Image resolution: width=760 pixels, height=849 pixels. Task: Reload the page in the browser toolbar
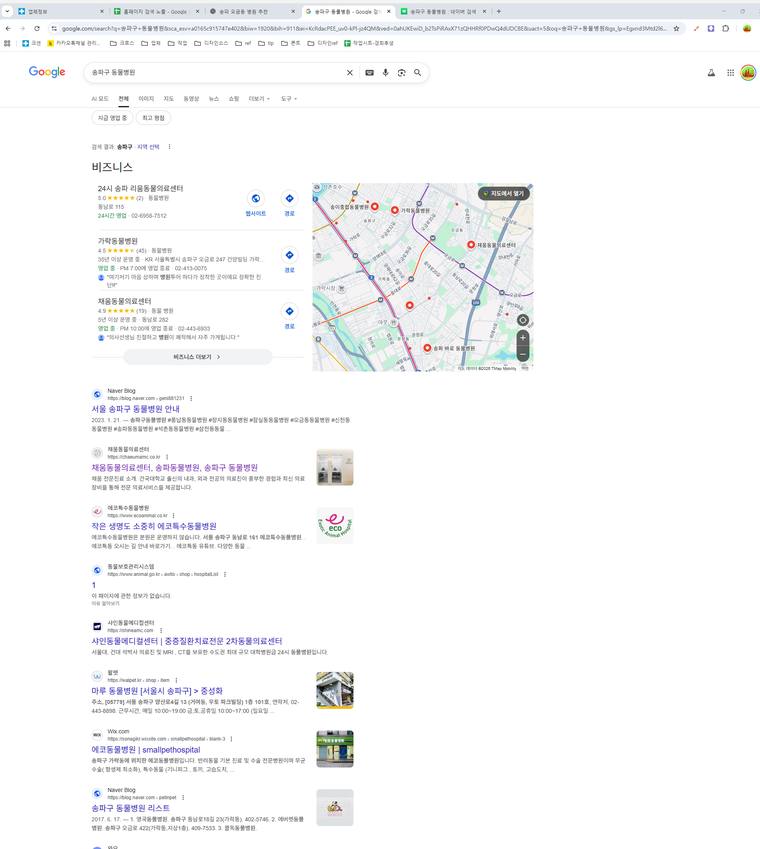[x=37, y=28]
